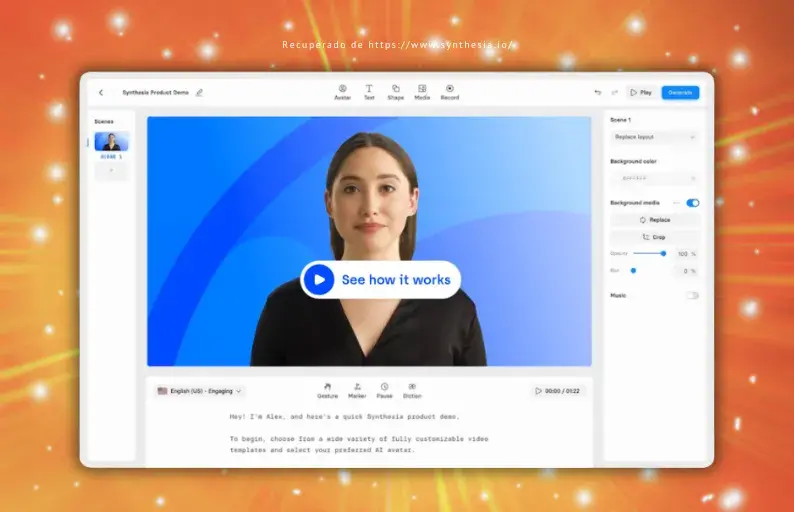Select the Scene 1 thumbnail

(111, 142)
